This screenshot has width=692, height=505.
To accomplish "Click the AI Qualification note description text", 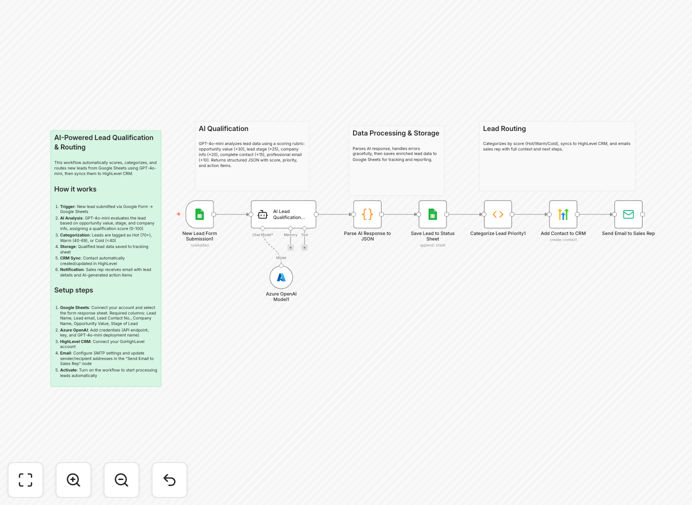I will coord(251,155).
